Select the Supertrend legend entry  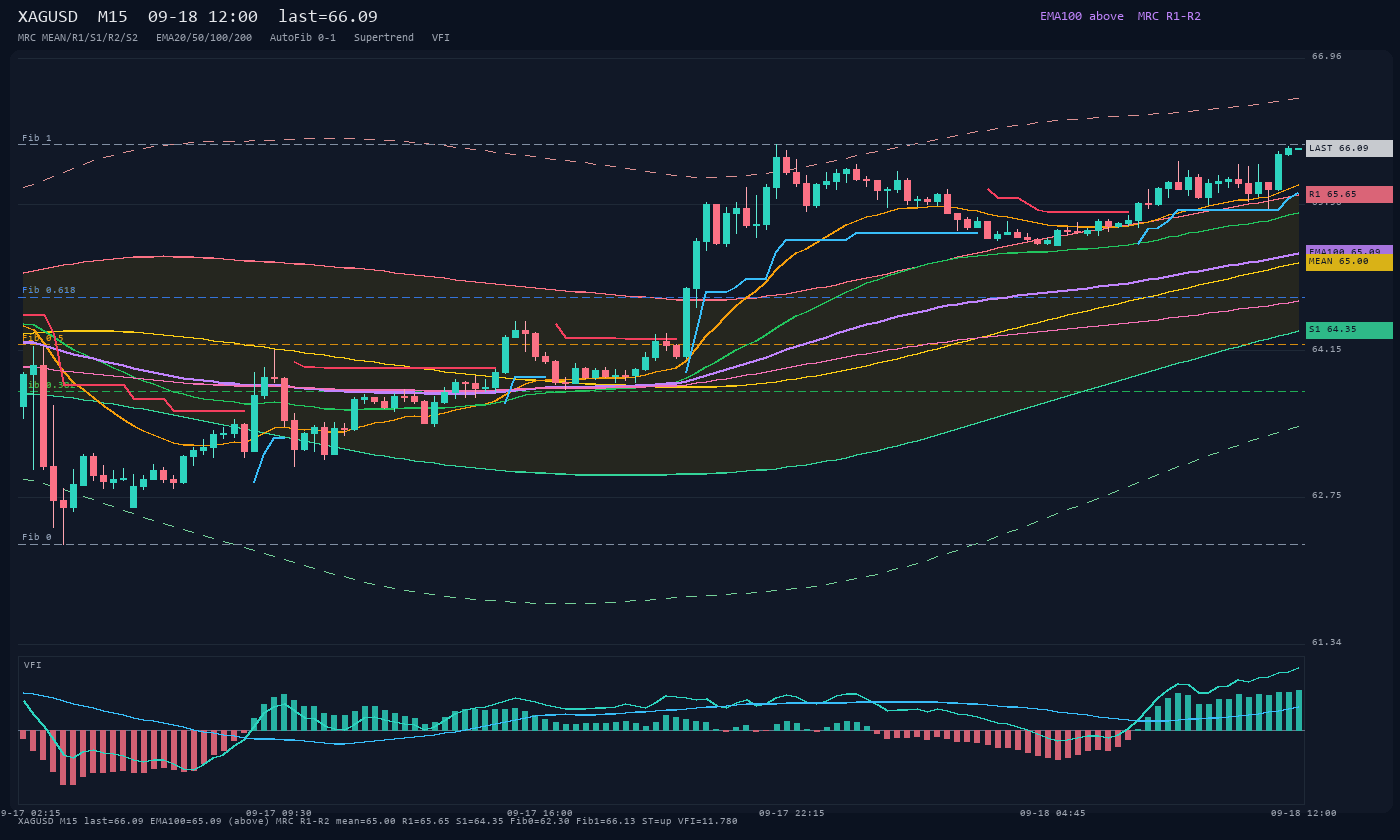384,38
